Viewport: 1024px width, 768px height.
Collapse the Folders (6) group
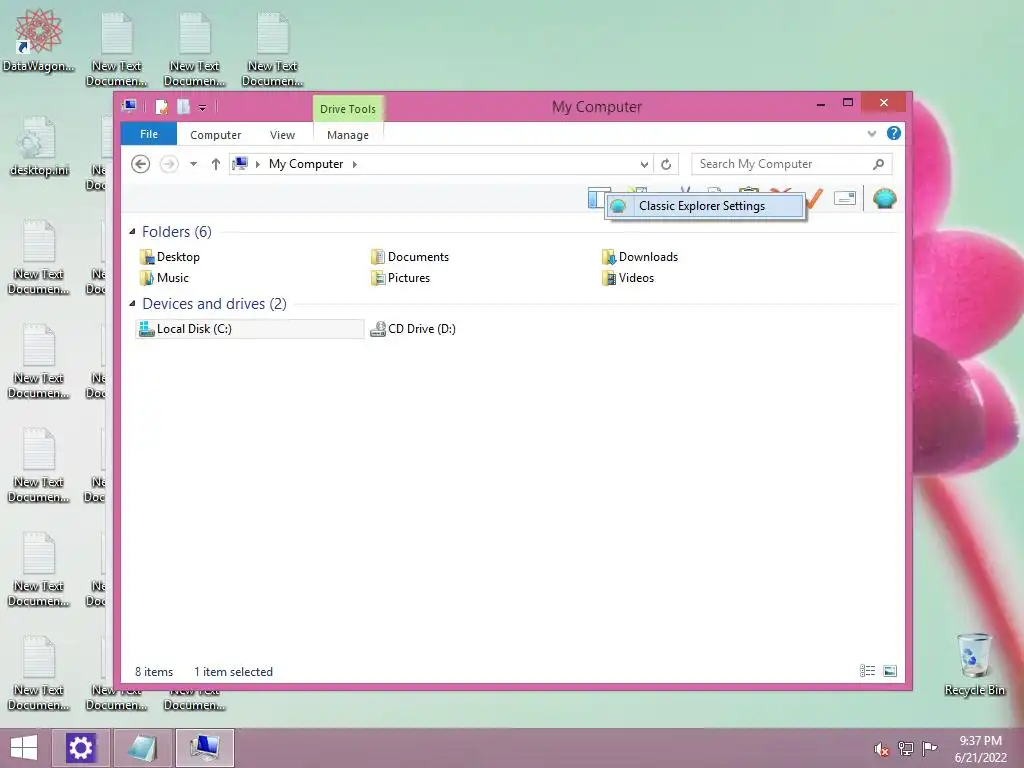click(133, 231)
